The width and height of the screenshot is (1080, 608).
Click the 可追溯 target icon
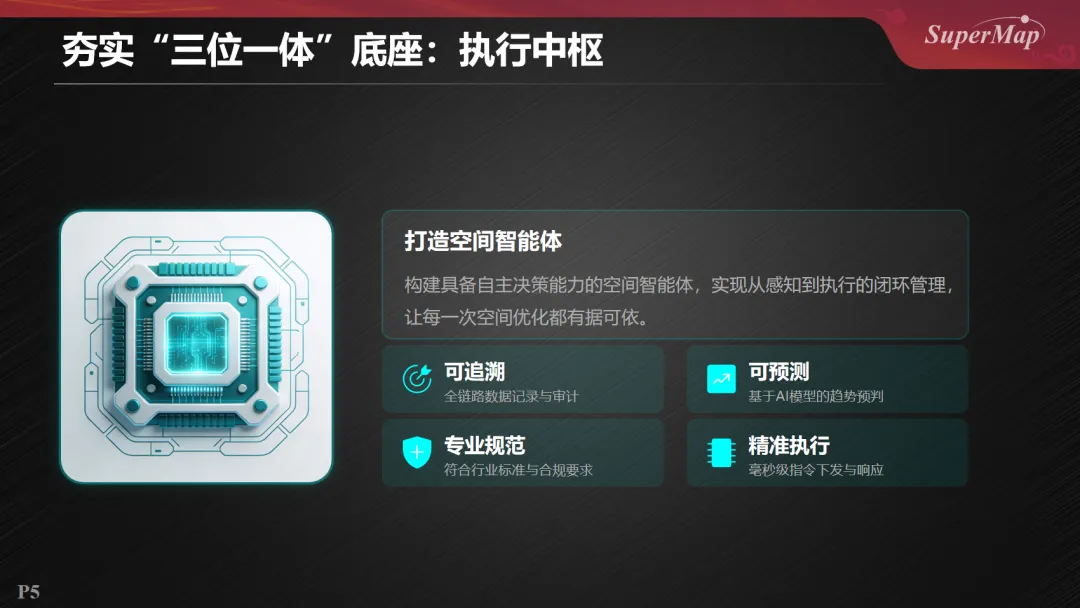tap(417, 379)
